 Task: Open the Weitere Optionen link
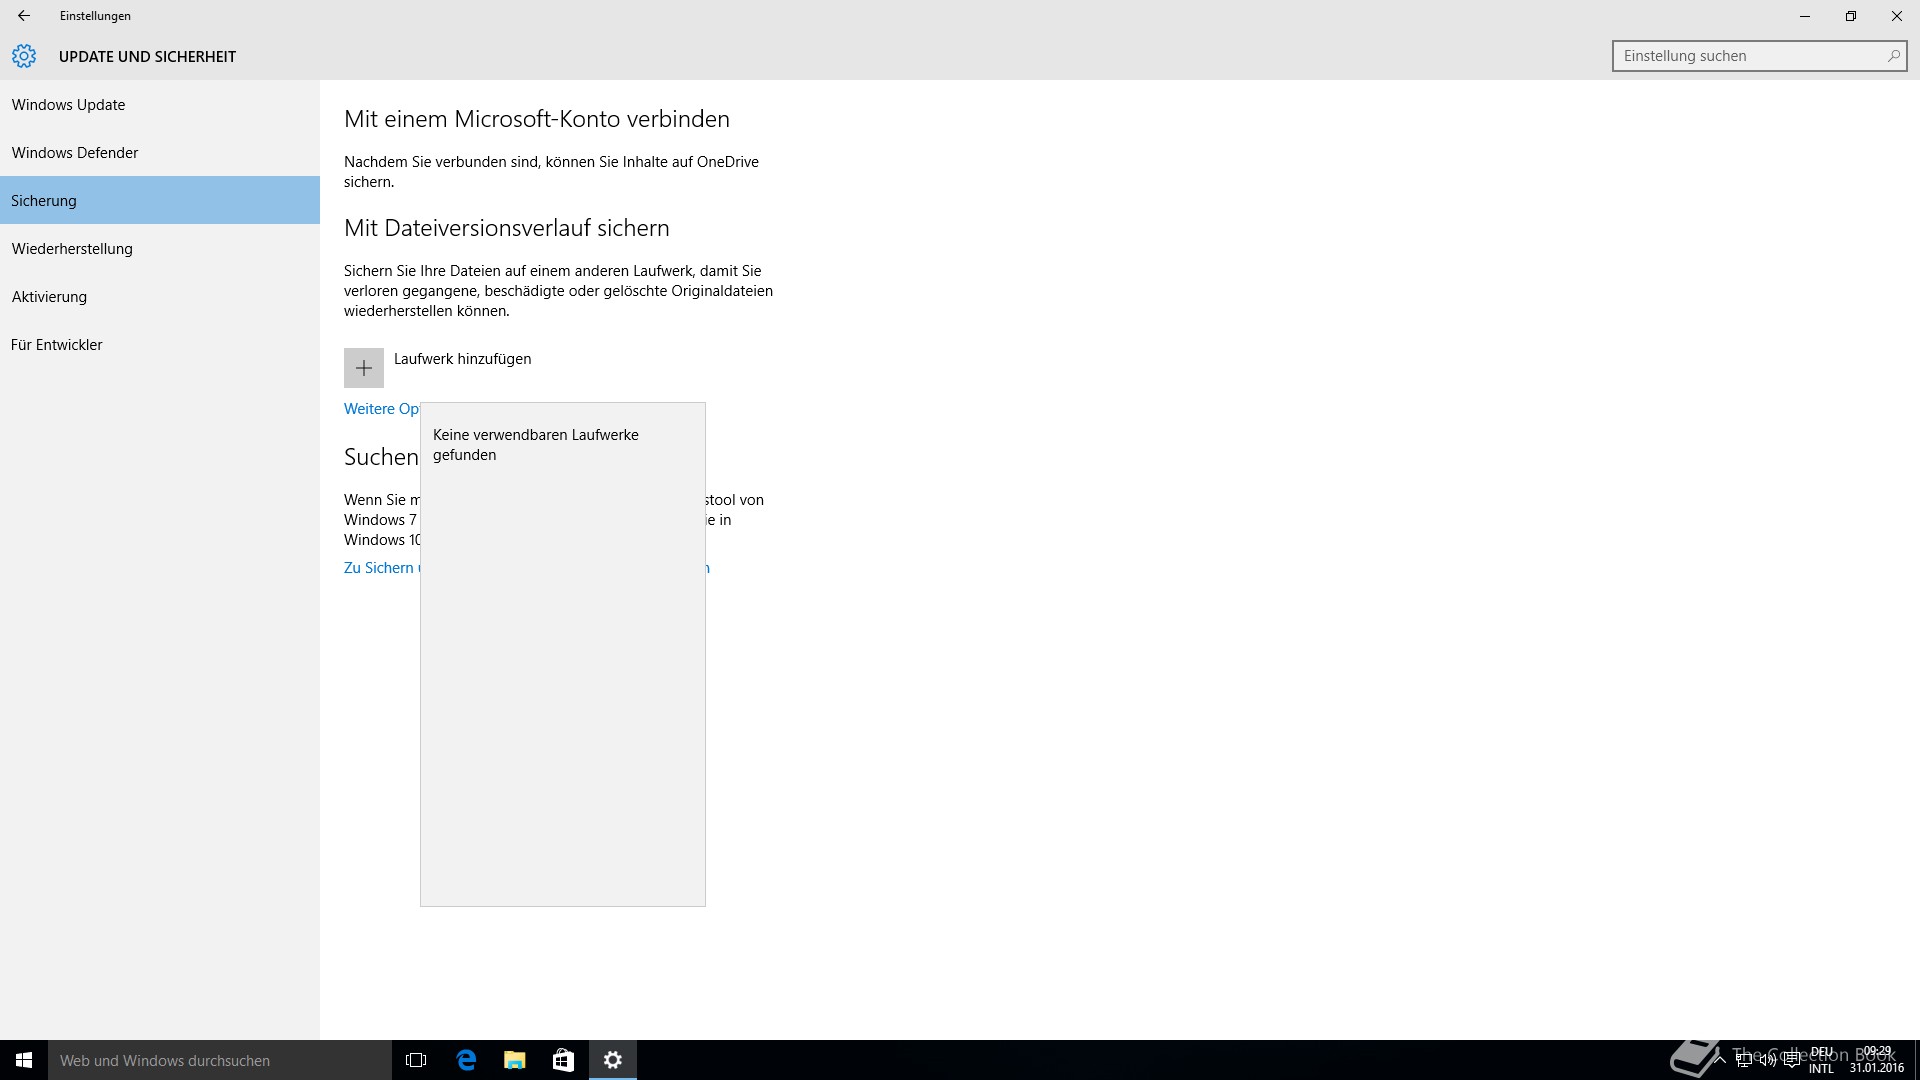[381, 409]
